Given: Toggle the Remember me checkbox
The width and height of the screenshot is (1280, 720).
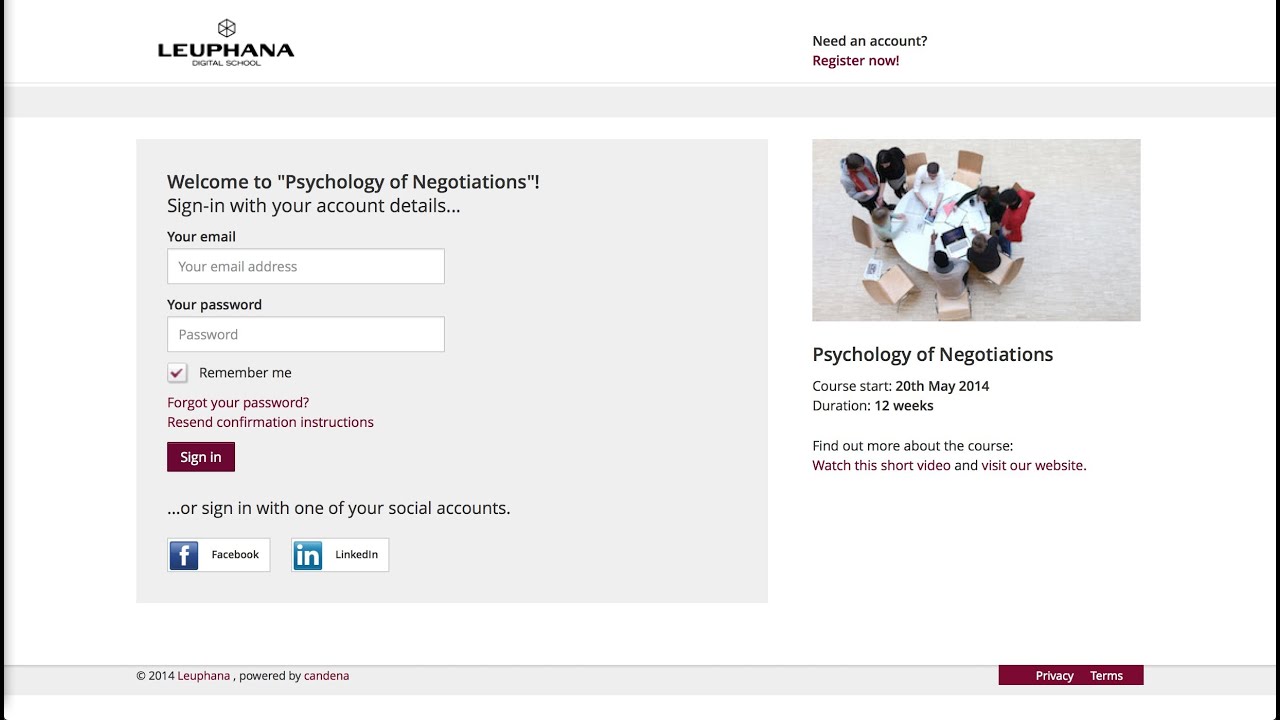Looking at the screenshot, I should 177,373.
